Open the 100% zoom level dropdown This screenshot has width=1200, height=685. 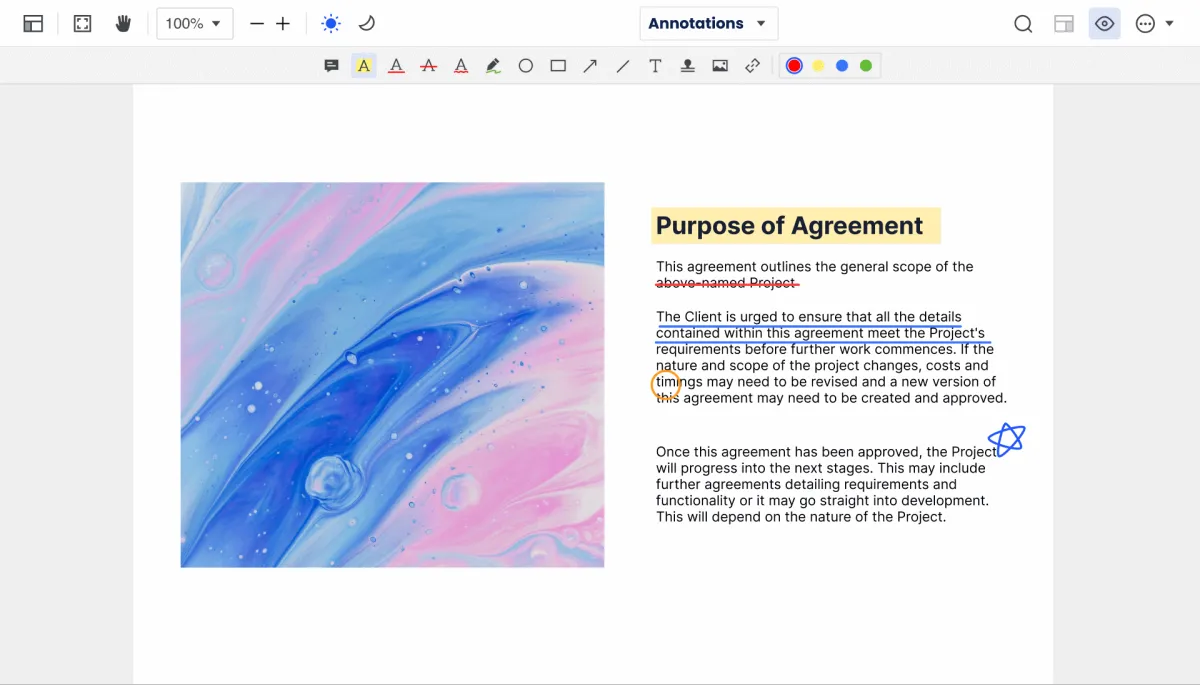pyautogui.click(x=195, y=23)
